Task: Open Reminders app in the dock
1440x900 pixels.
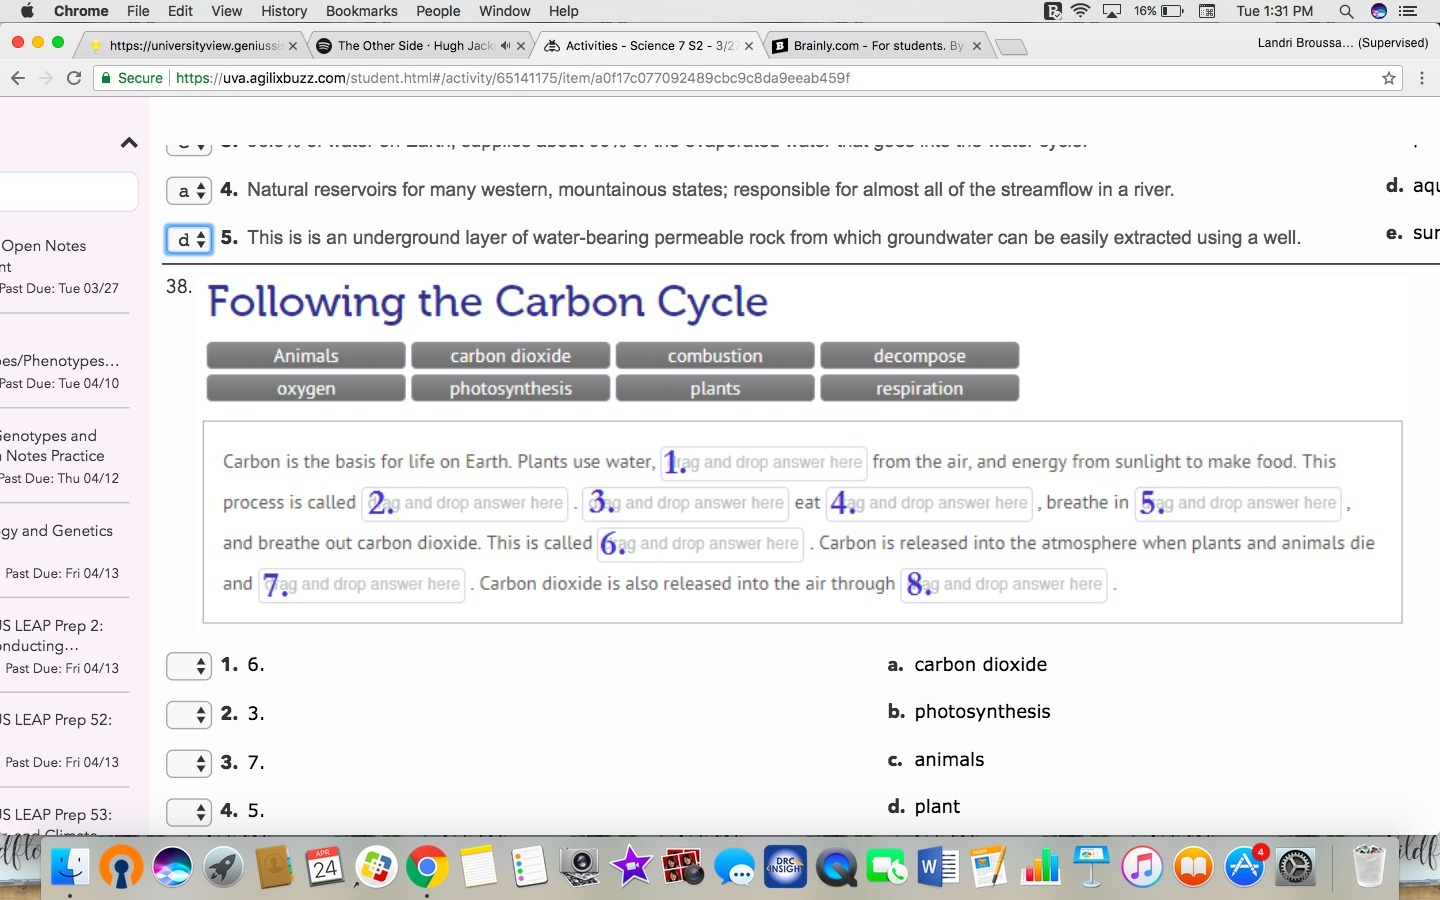Action: [x=529, y=866]
